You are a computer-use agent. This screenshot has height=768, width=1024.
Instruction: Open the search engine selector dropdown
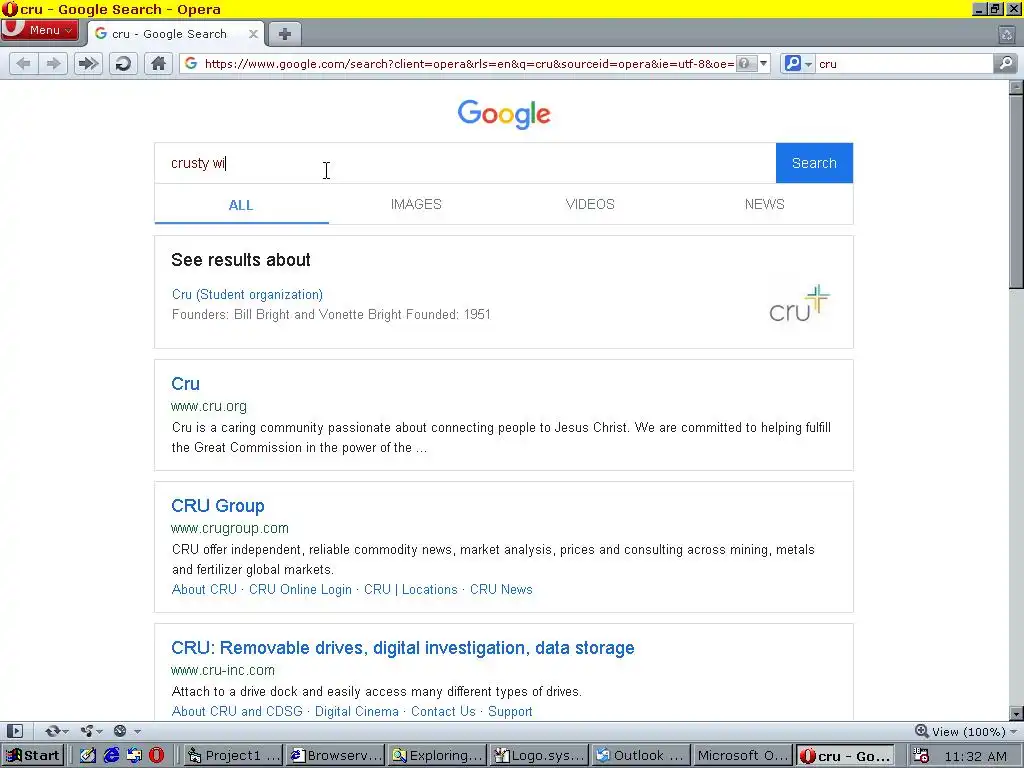click(797, 63)
